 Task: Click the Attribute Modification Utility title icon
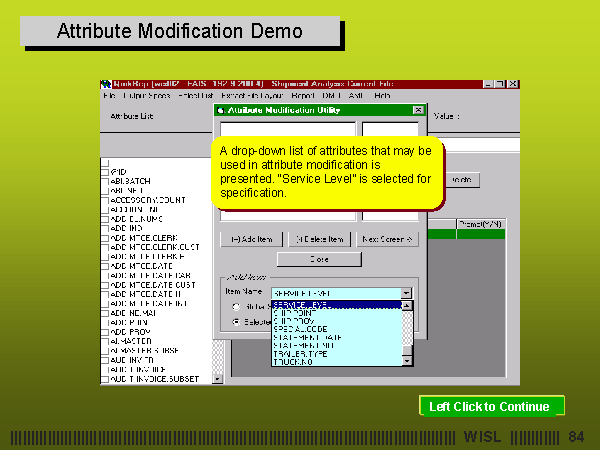(x=222, y=110)
